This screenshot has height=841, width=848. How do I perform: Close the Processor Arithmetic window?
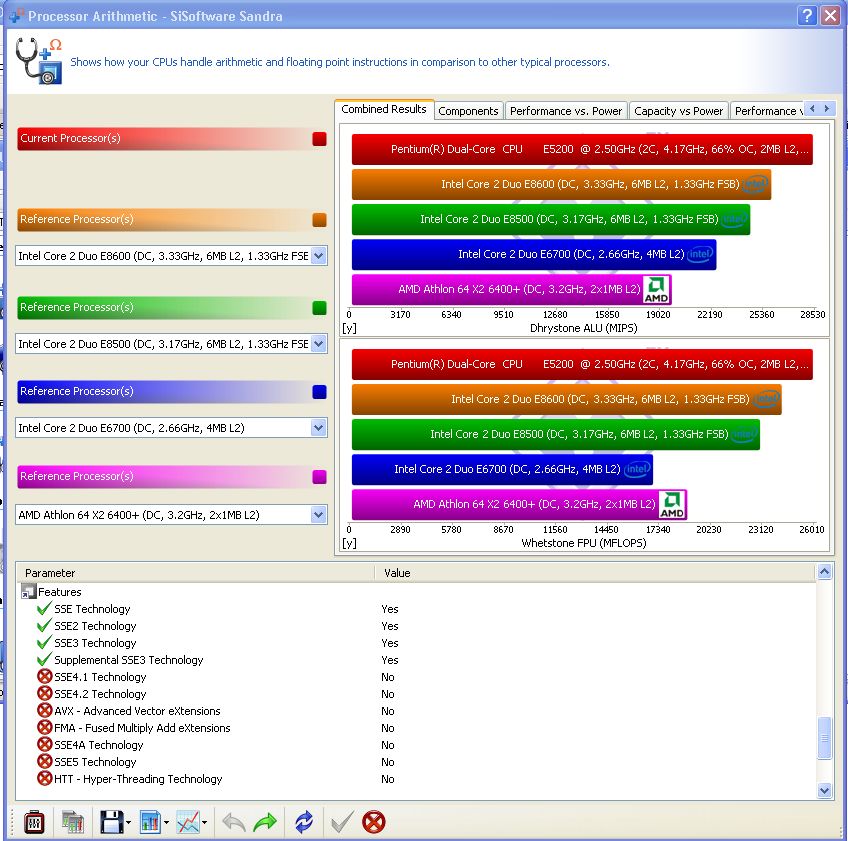(x=830, y=15)
